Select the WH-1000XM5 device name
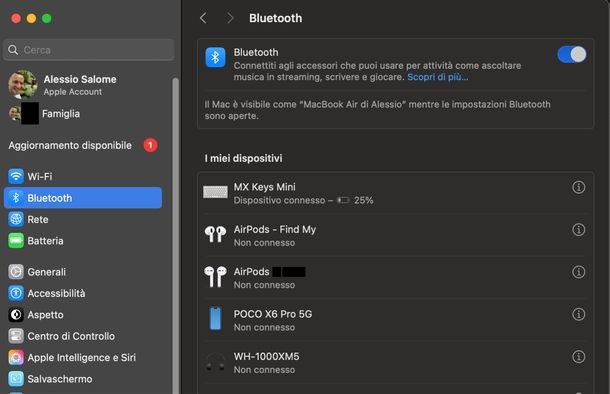 [266, 356]
